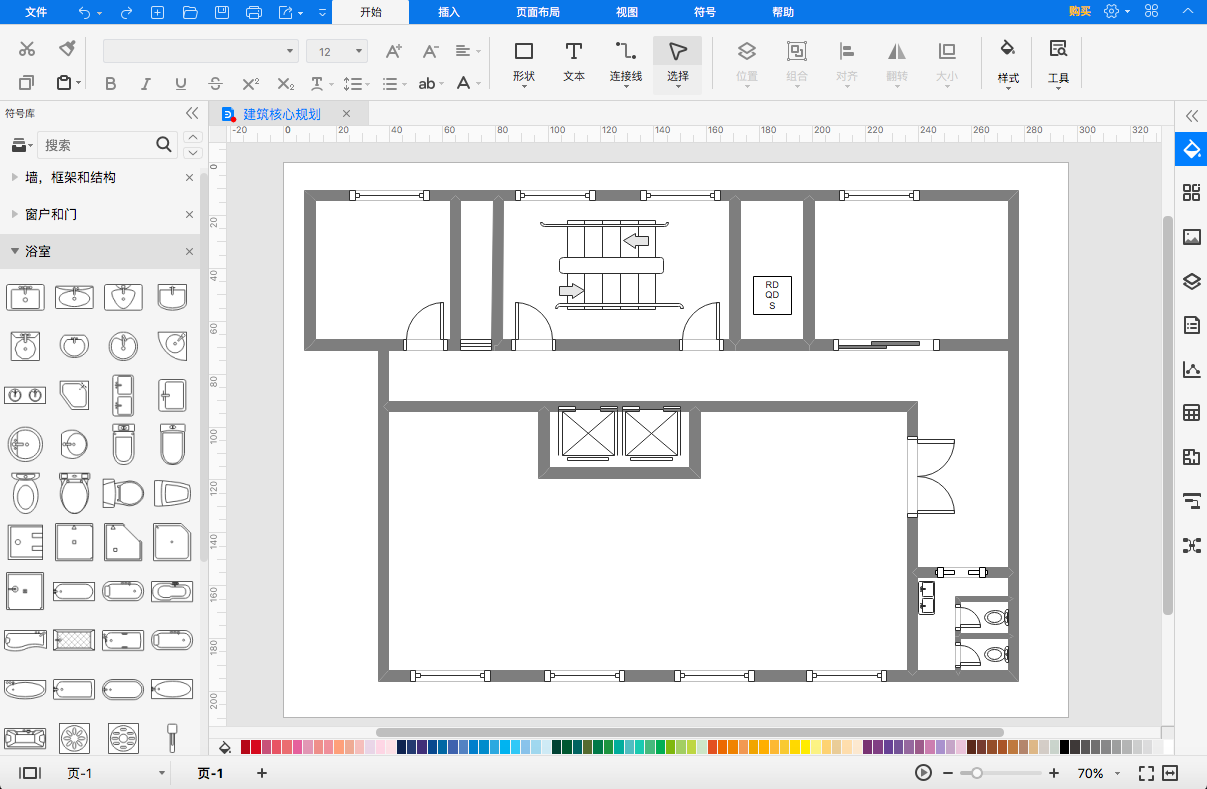Add a new page with plus button
1207x789 pixels.
point(262,773)
